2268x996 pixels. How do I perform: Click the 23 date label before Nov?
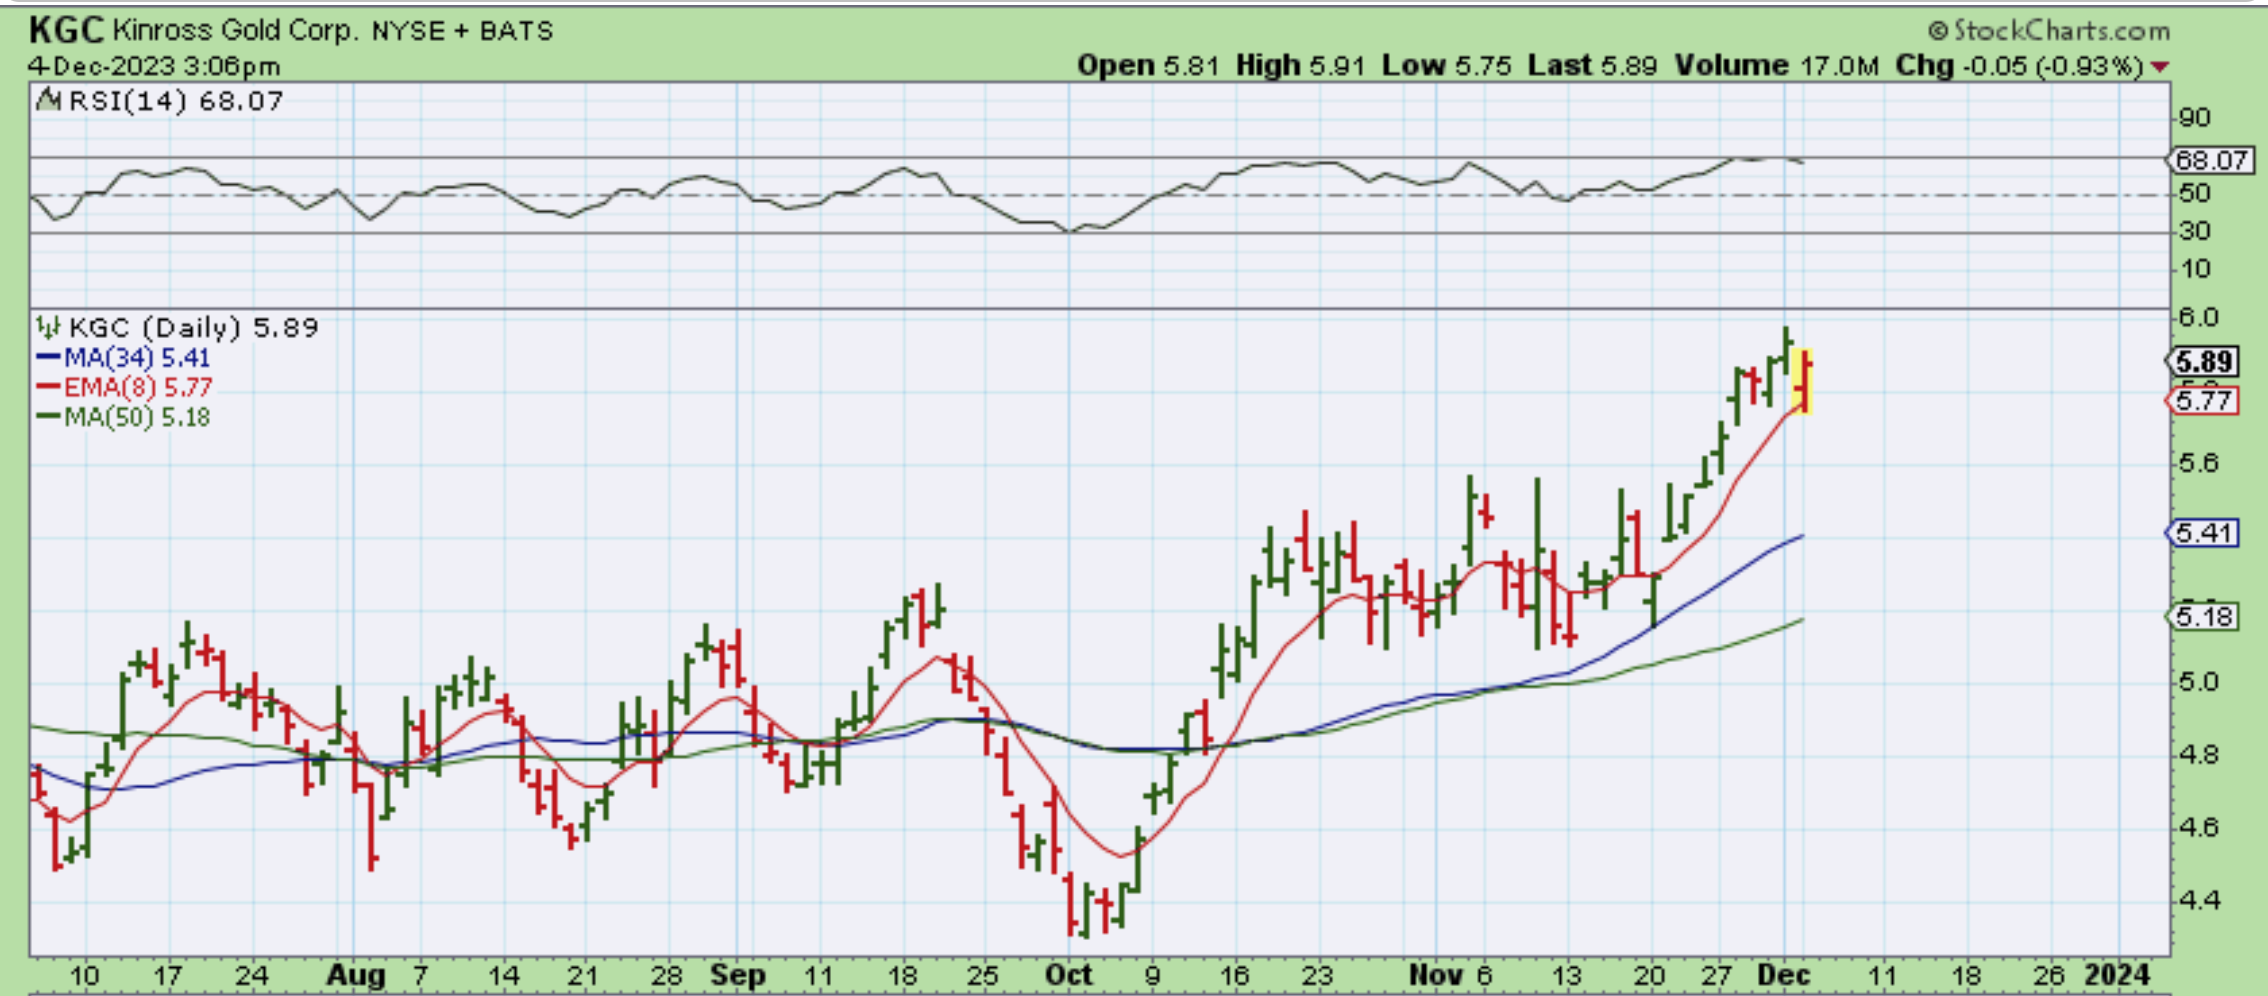click(1317, 976)
